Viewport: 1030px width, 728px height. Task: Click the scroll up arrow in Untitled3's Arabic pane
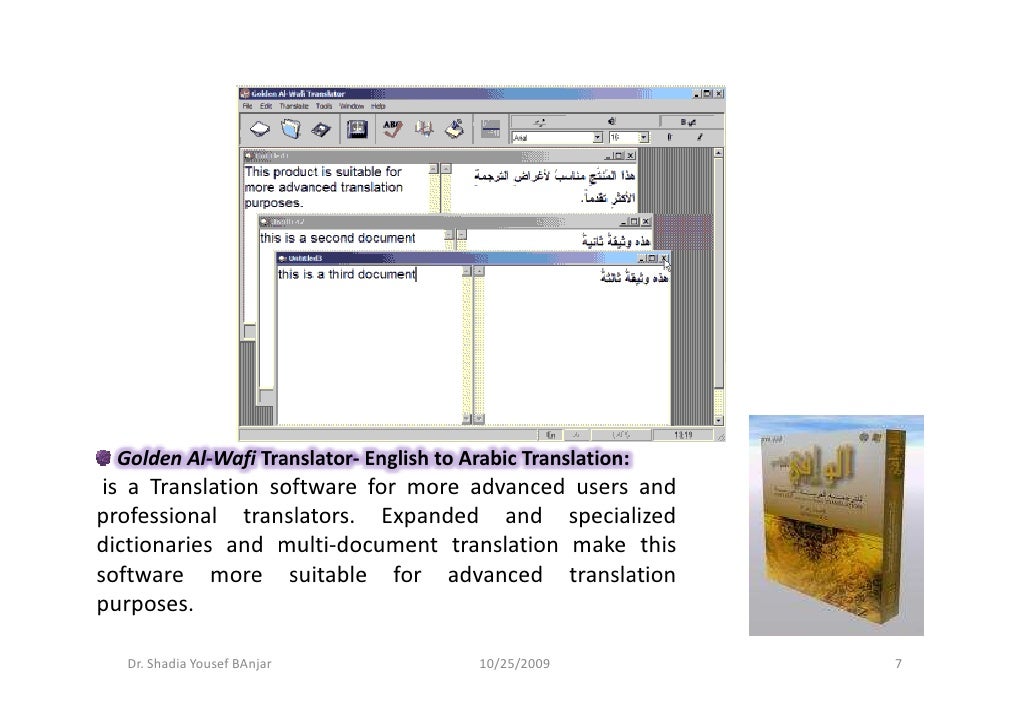479,271
